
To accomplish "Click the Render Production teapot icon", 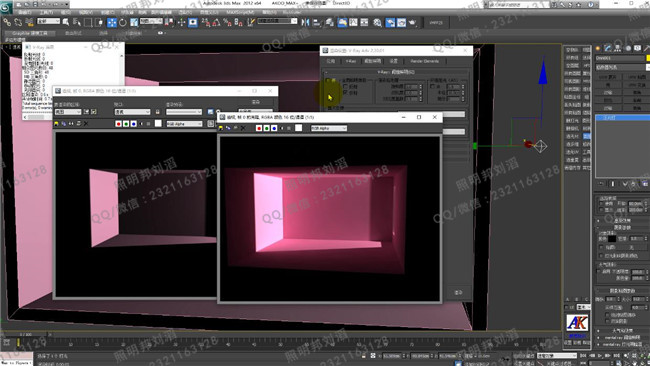I will [x=412, y=22].
